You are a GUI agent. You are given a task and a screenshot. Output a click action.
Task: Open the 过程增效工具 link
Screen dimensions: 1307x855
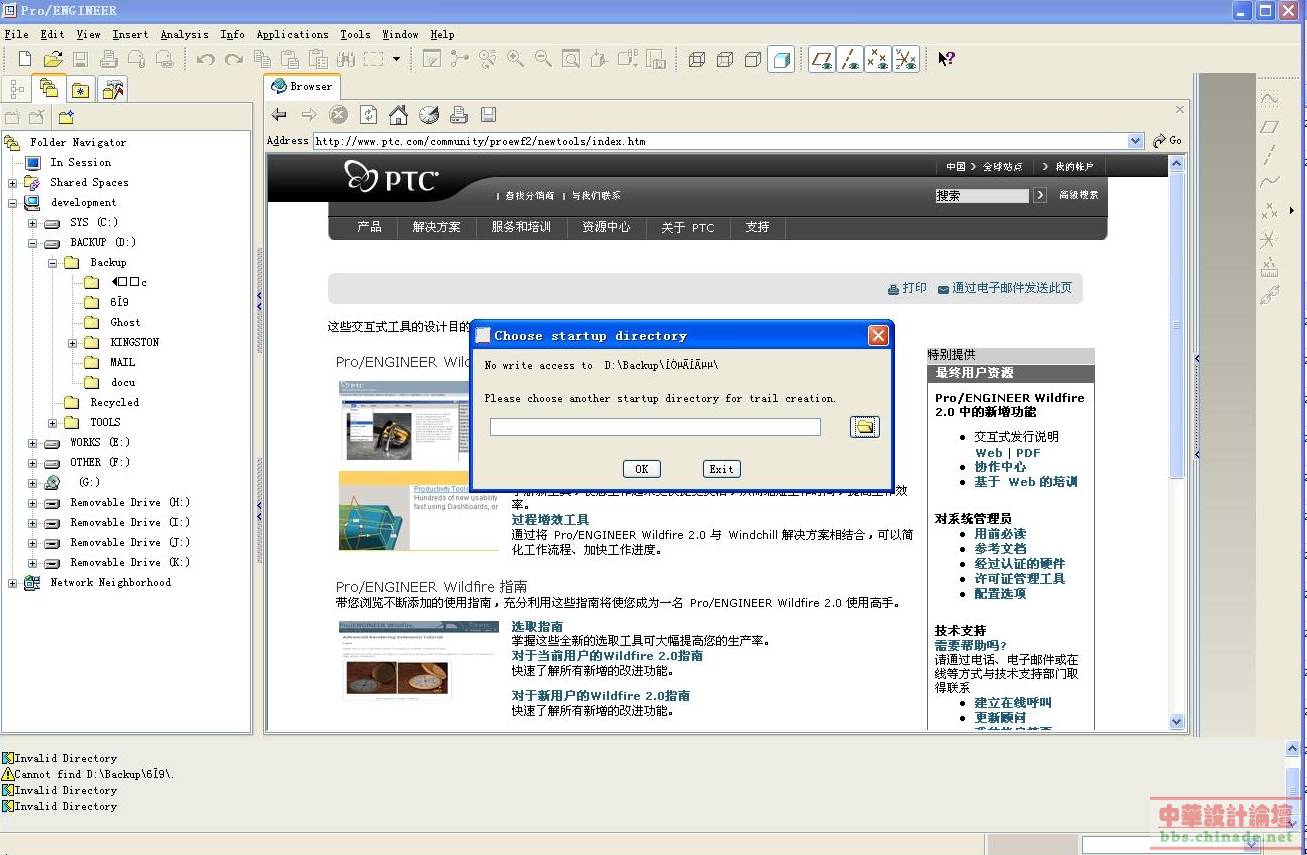coord(550,520)
